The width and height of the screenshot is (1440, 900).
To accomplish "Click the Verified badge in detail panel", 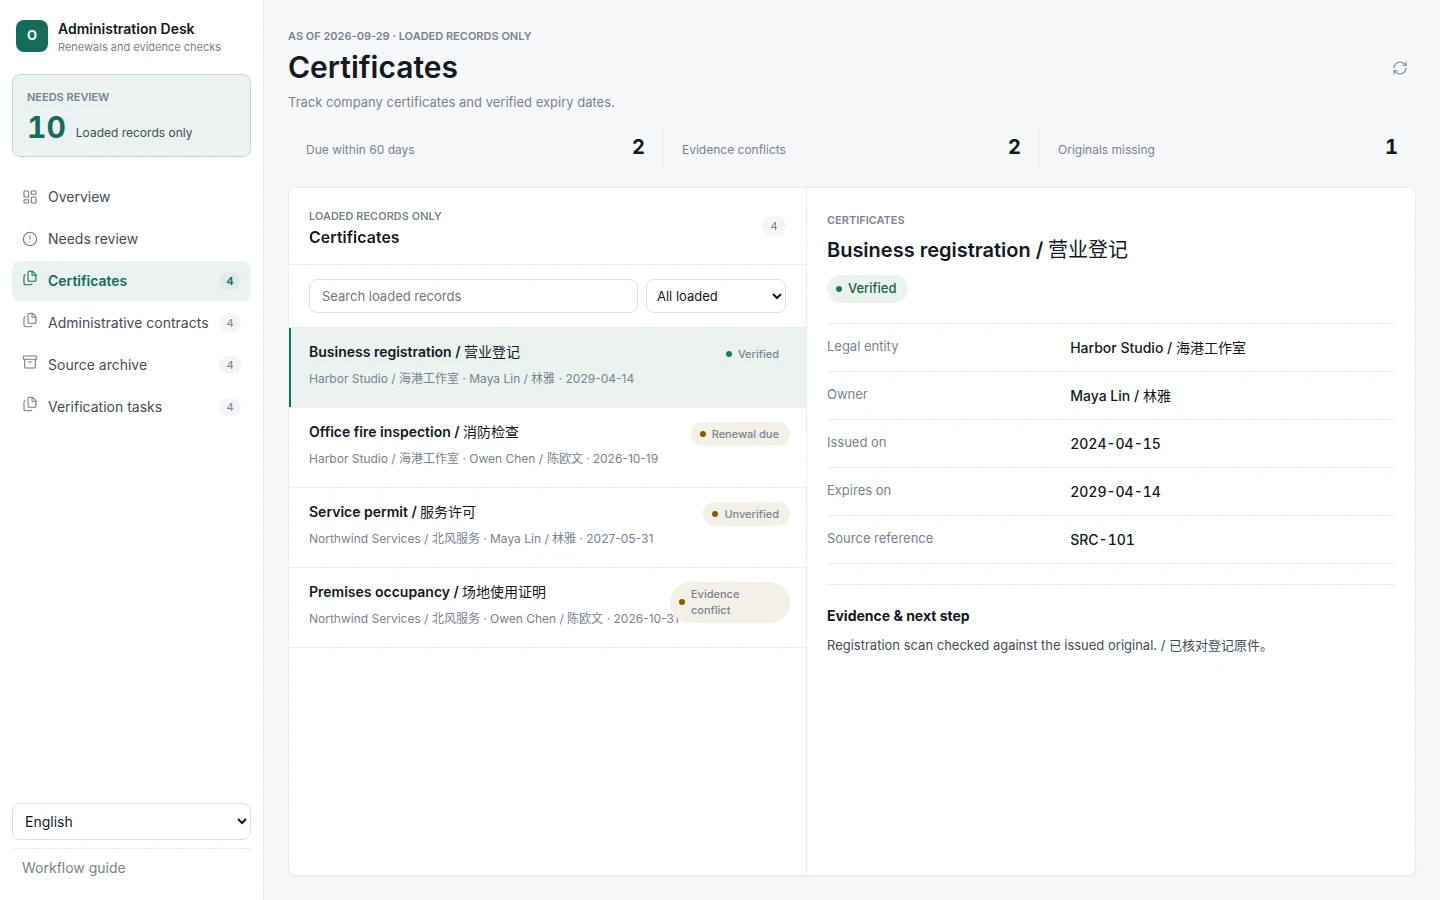I will coord(867,288).
